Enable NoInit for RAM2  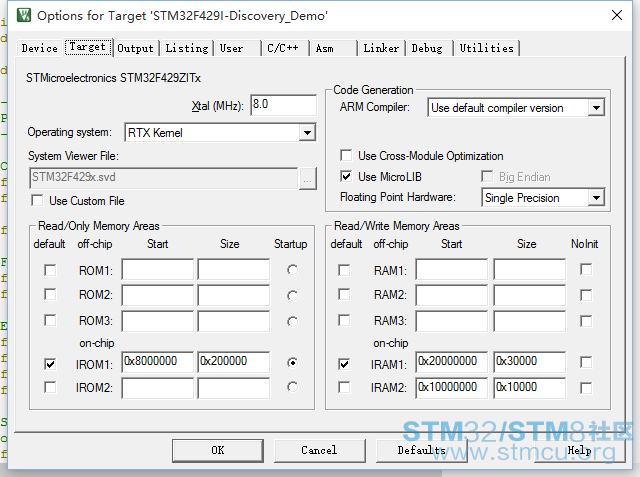point(586,295)
